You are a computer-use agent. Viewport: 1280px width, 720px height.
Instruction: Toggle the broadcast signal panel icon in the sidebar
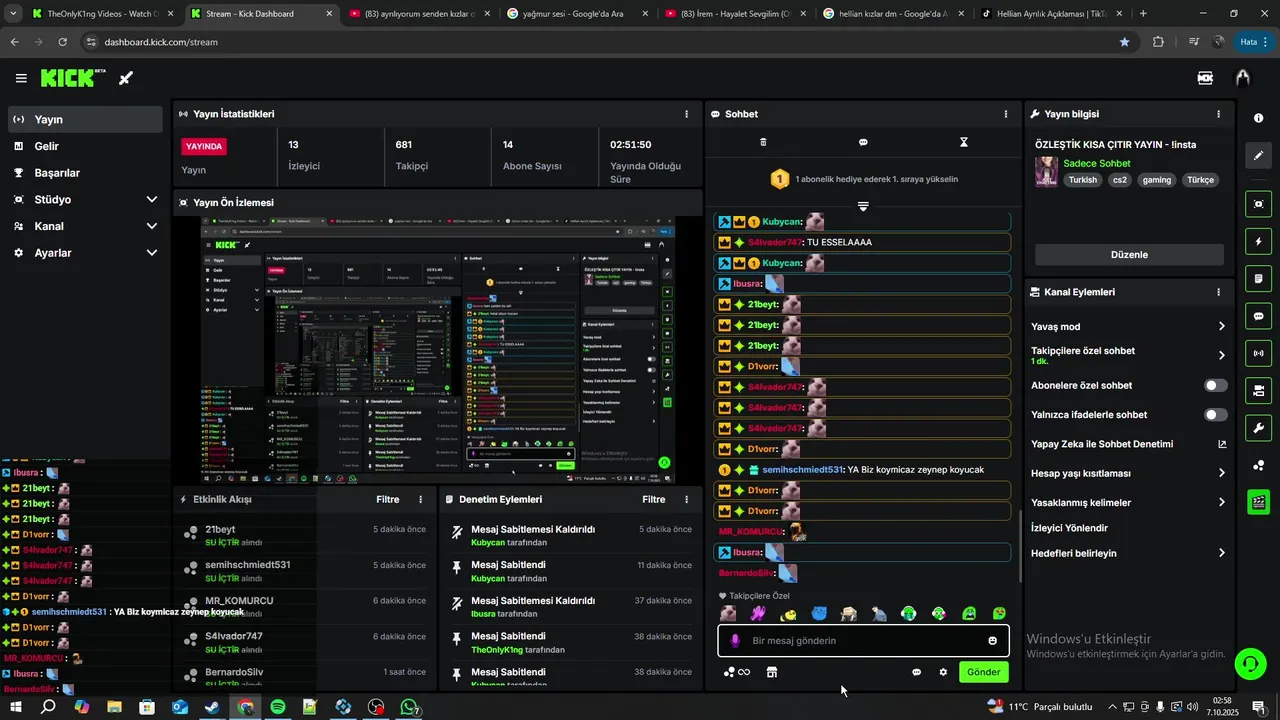click(x=1258, y=353)
